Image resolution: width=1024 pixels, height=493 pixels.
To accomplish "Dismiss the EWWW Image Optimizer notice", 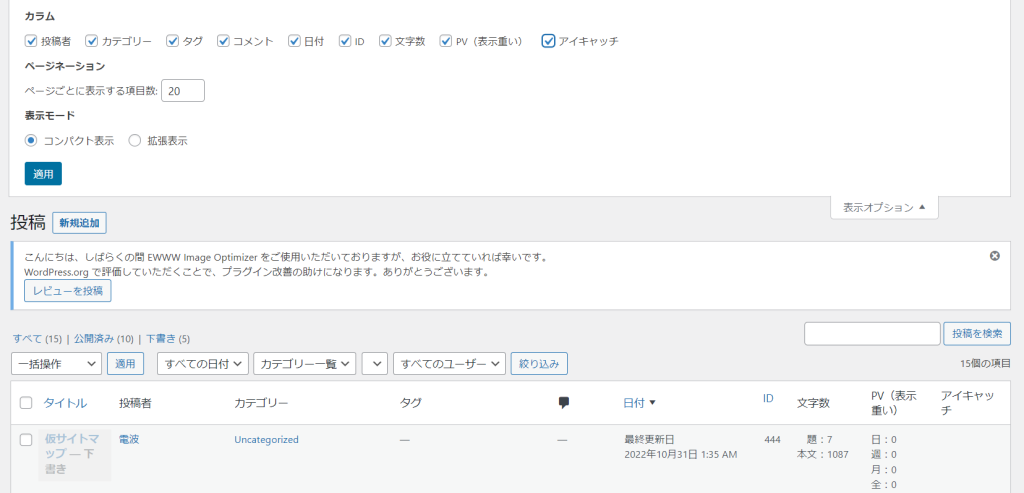I will pos(994,256).
